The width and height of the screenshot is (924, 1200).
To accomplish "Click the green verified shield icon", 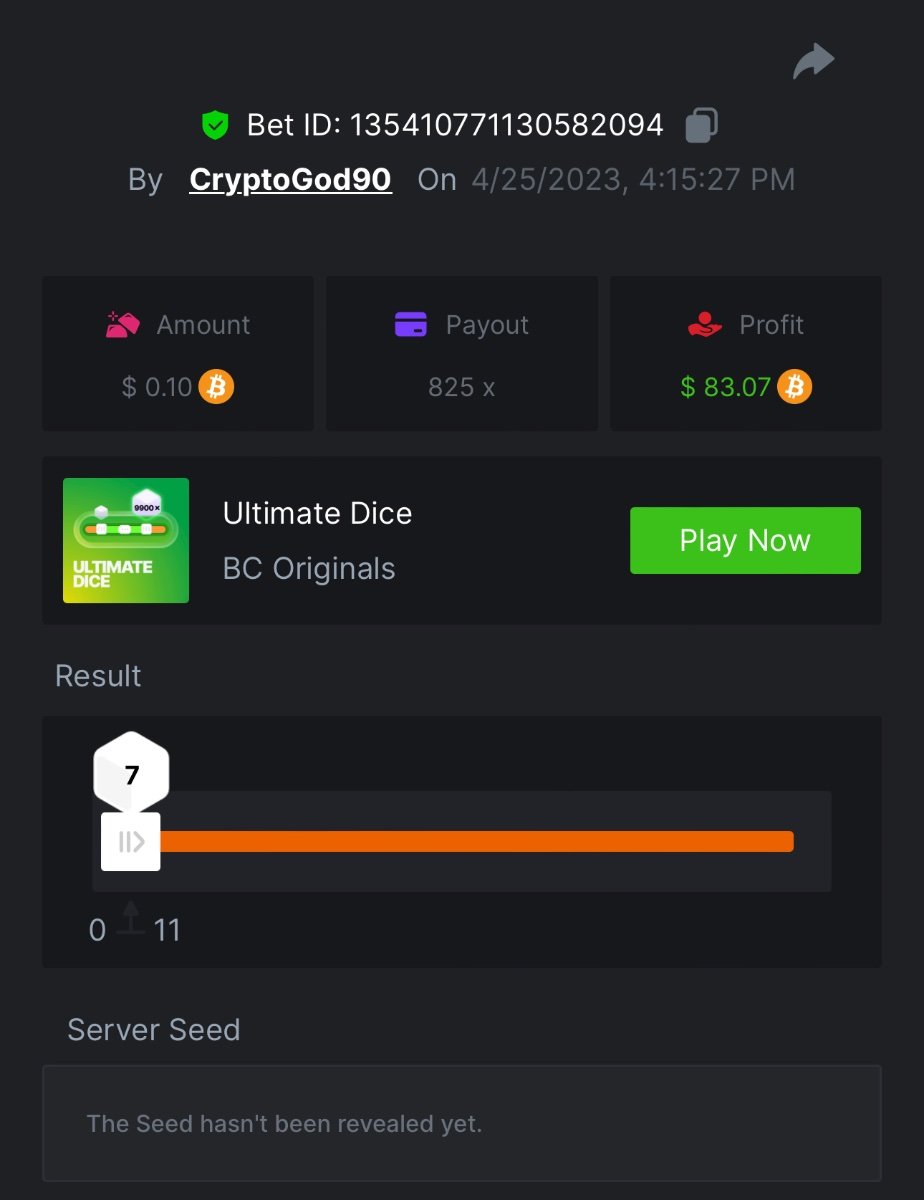I will pyautogui.click(x=215, y=125).
